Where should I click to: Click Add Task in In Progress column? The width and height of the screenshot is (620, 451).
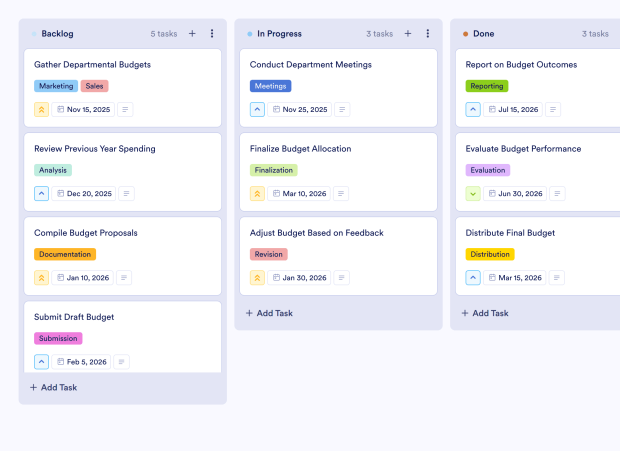point(270,313)
